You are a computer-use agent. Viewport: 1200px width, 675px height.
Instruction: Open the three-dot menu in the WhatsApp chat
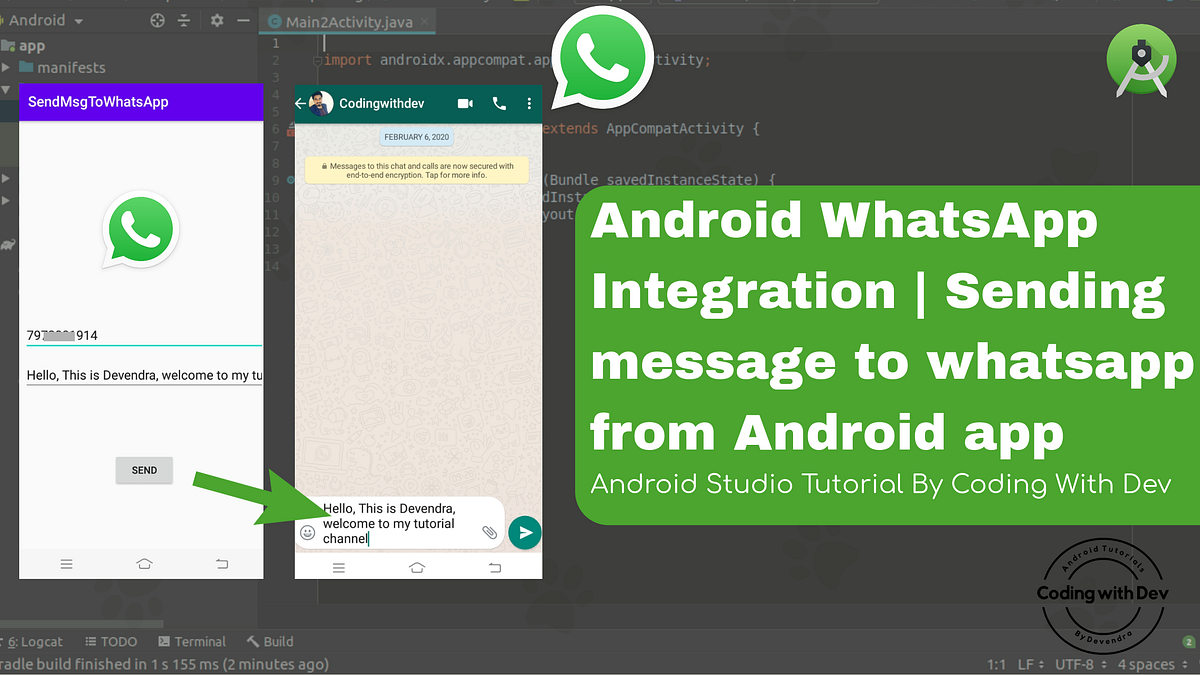529,103
